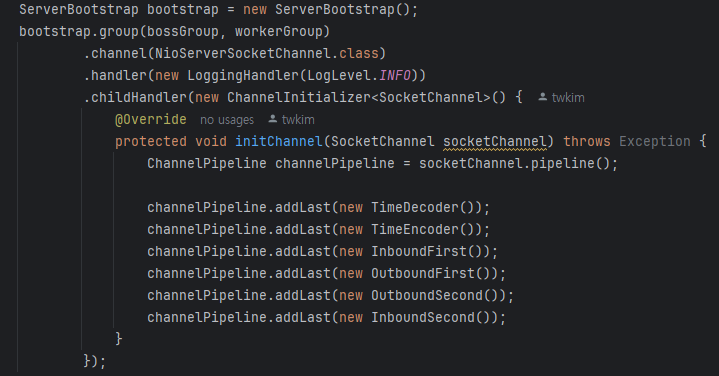Click the NioServerSocketChannel class name

[243, 54]
